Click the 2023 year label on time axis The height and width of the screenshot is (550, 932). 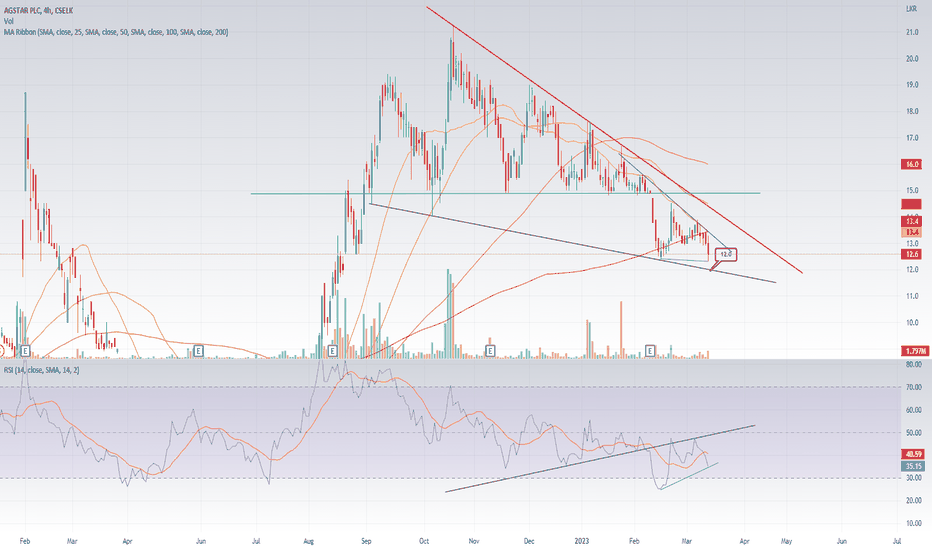coord(582,541)
